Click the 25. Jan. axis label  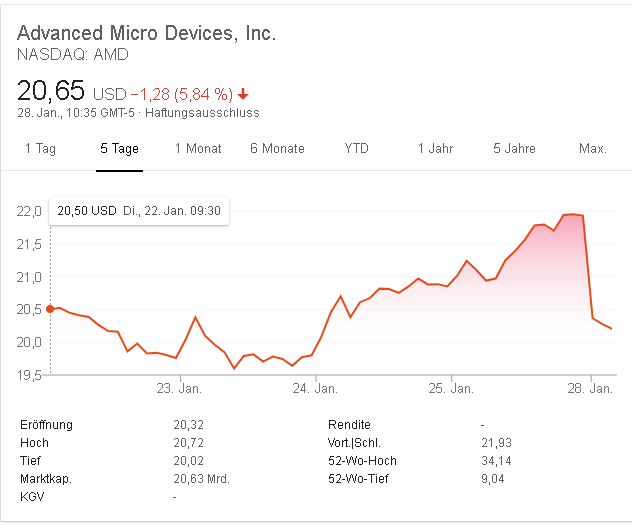tap(451, 389)
